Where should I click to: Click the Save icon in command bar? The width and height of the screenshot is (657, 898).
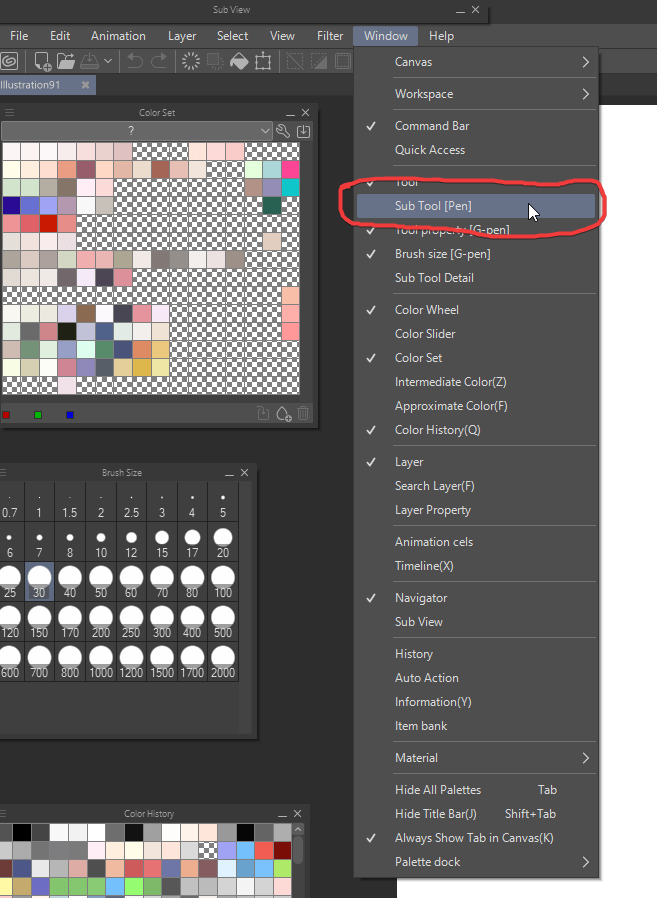click(x=89, y=61)
